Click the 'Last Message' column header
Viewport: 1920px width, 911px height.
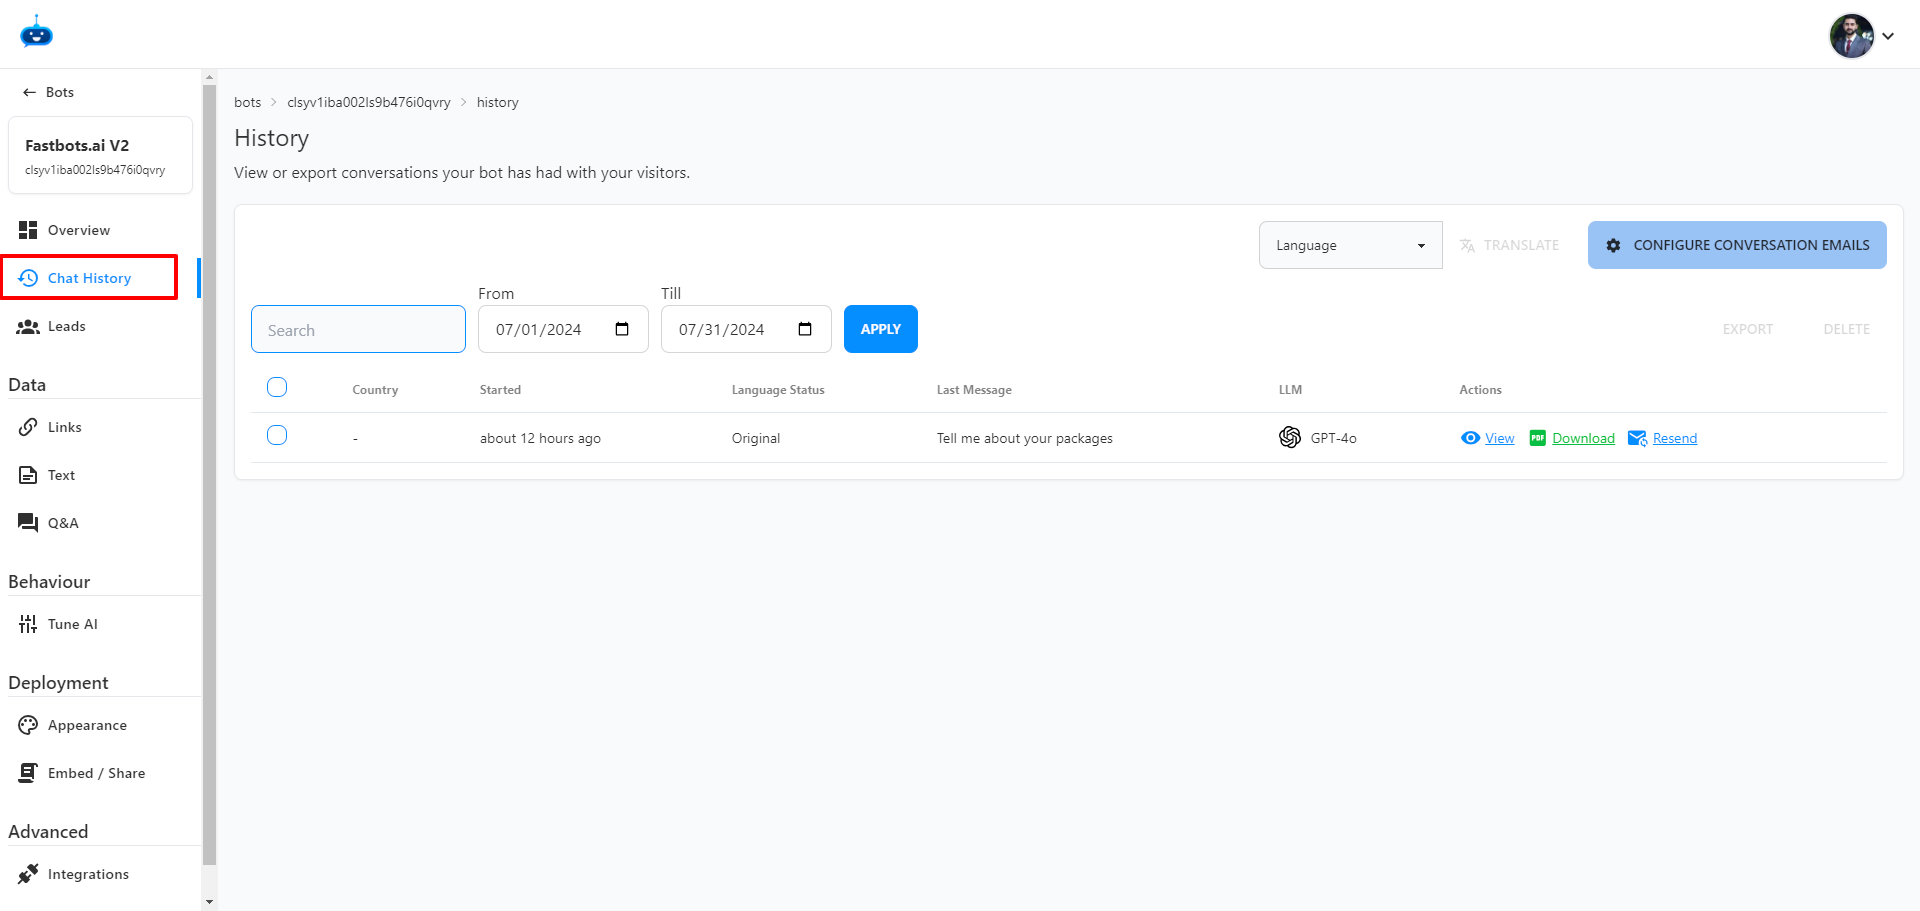click(x=974, y=390)
